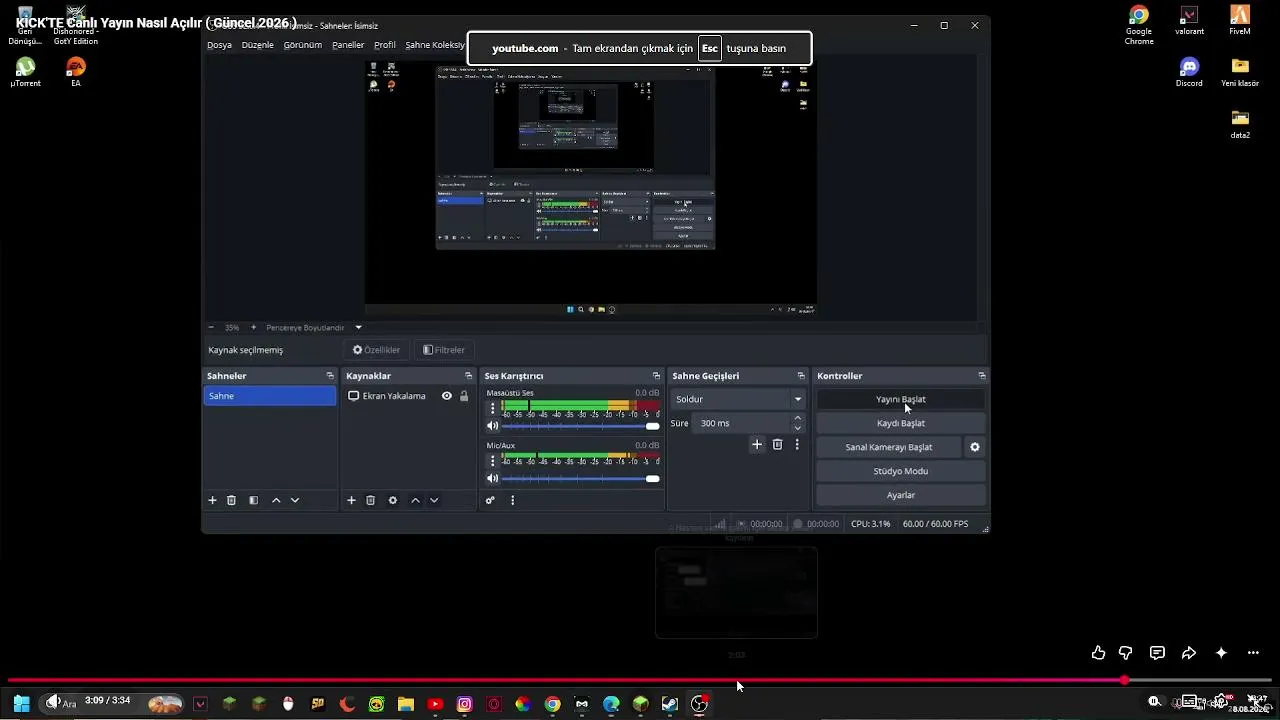Image resolution: width=1280 pixels, height=720 pixels.
Task: Enable Stüdyo Modu
Action: (x=901, y=471)
